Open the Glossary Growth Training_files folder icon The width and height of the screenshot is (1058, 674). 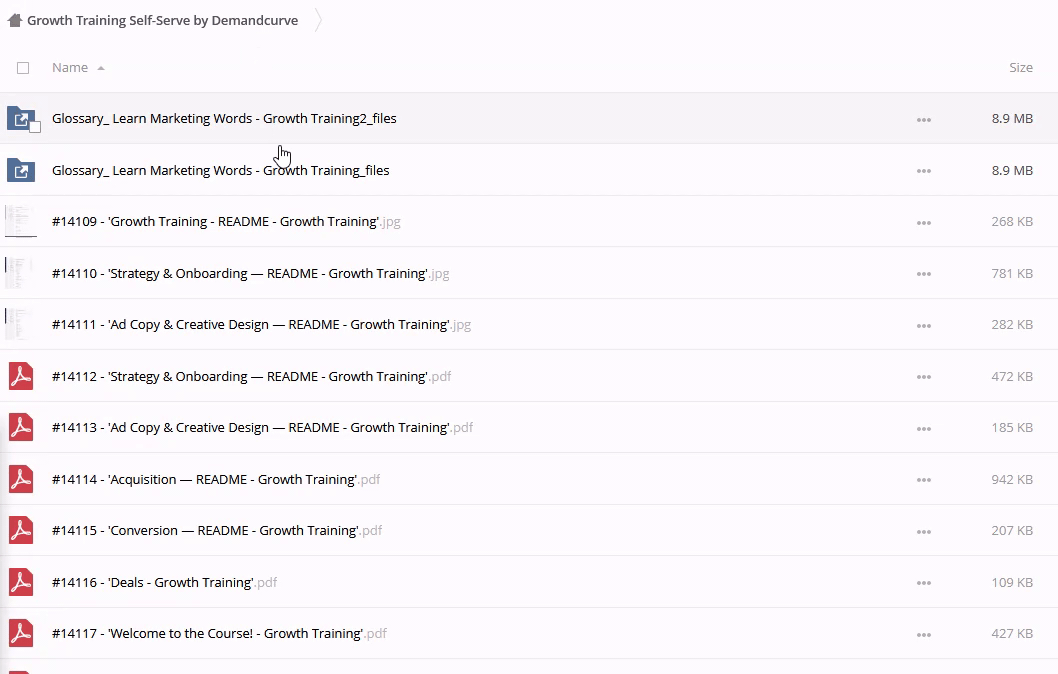[x=21, y=170]
